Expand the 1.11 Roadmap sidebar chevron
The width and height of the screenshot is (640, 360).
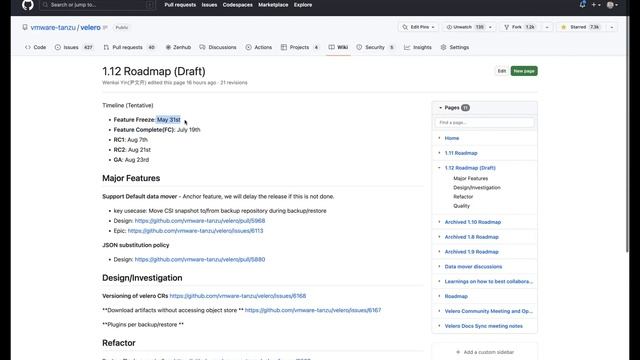[x=439, y=153]
